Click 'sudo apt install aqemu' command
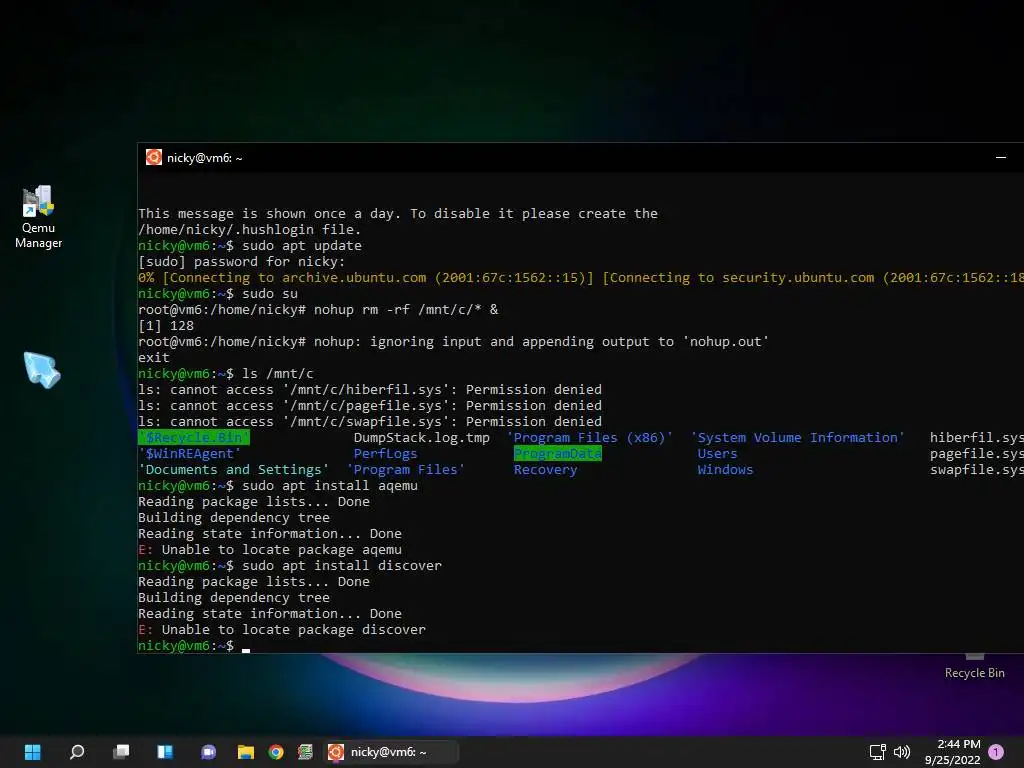This screenshot has width=1024, height=768. 330,485
